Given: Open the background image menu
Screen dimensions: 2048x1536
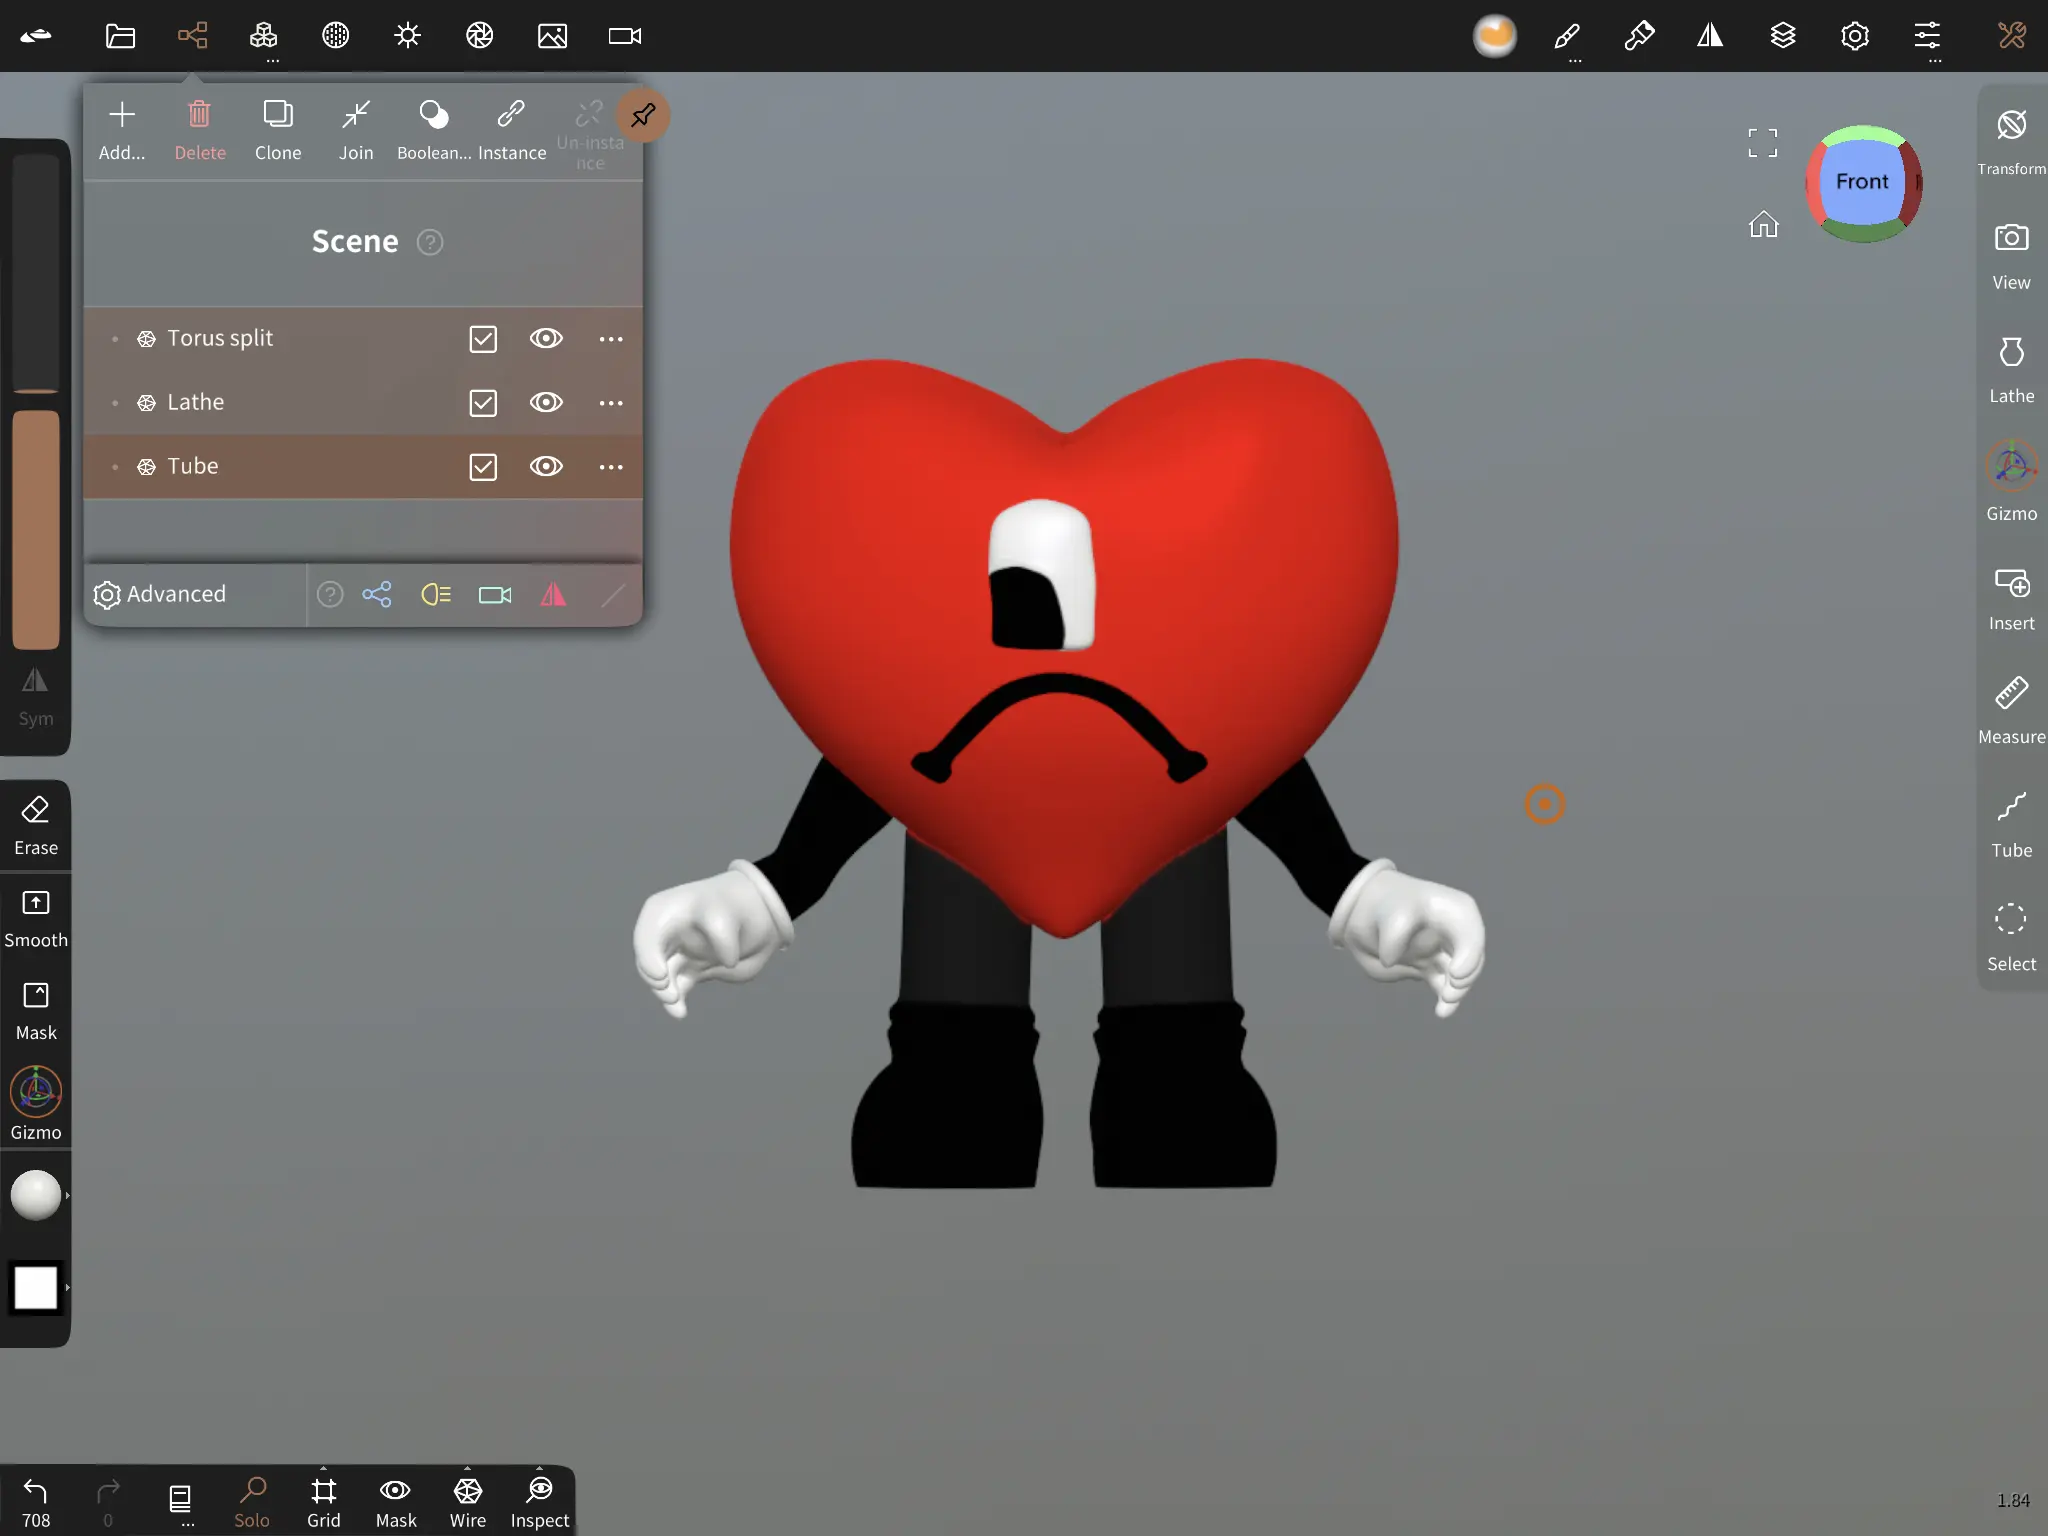Looking at the screenshot, I should pos(552,36).
